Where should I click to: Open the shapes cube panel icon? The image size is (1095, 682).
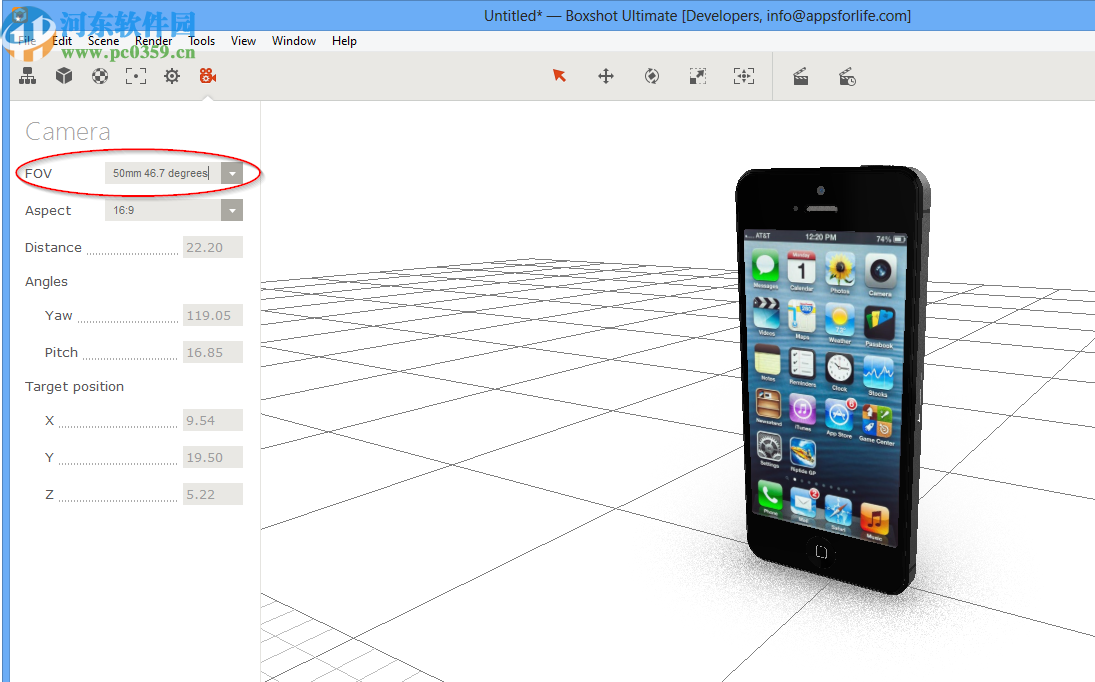coord(64,76)
